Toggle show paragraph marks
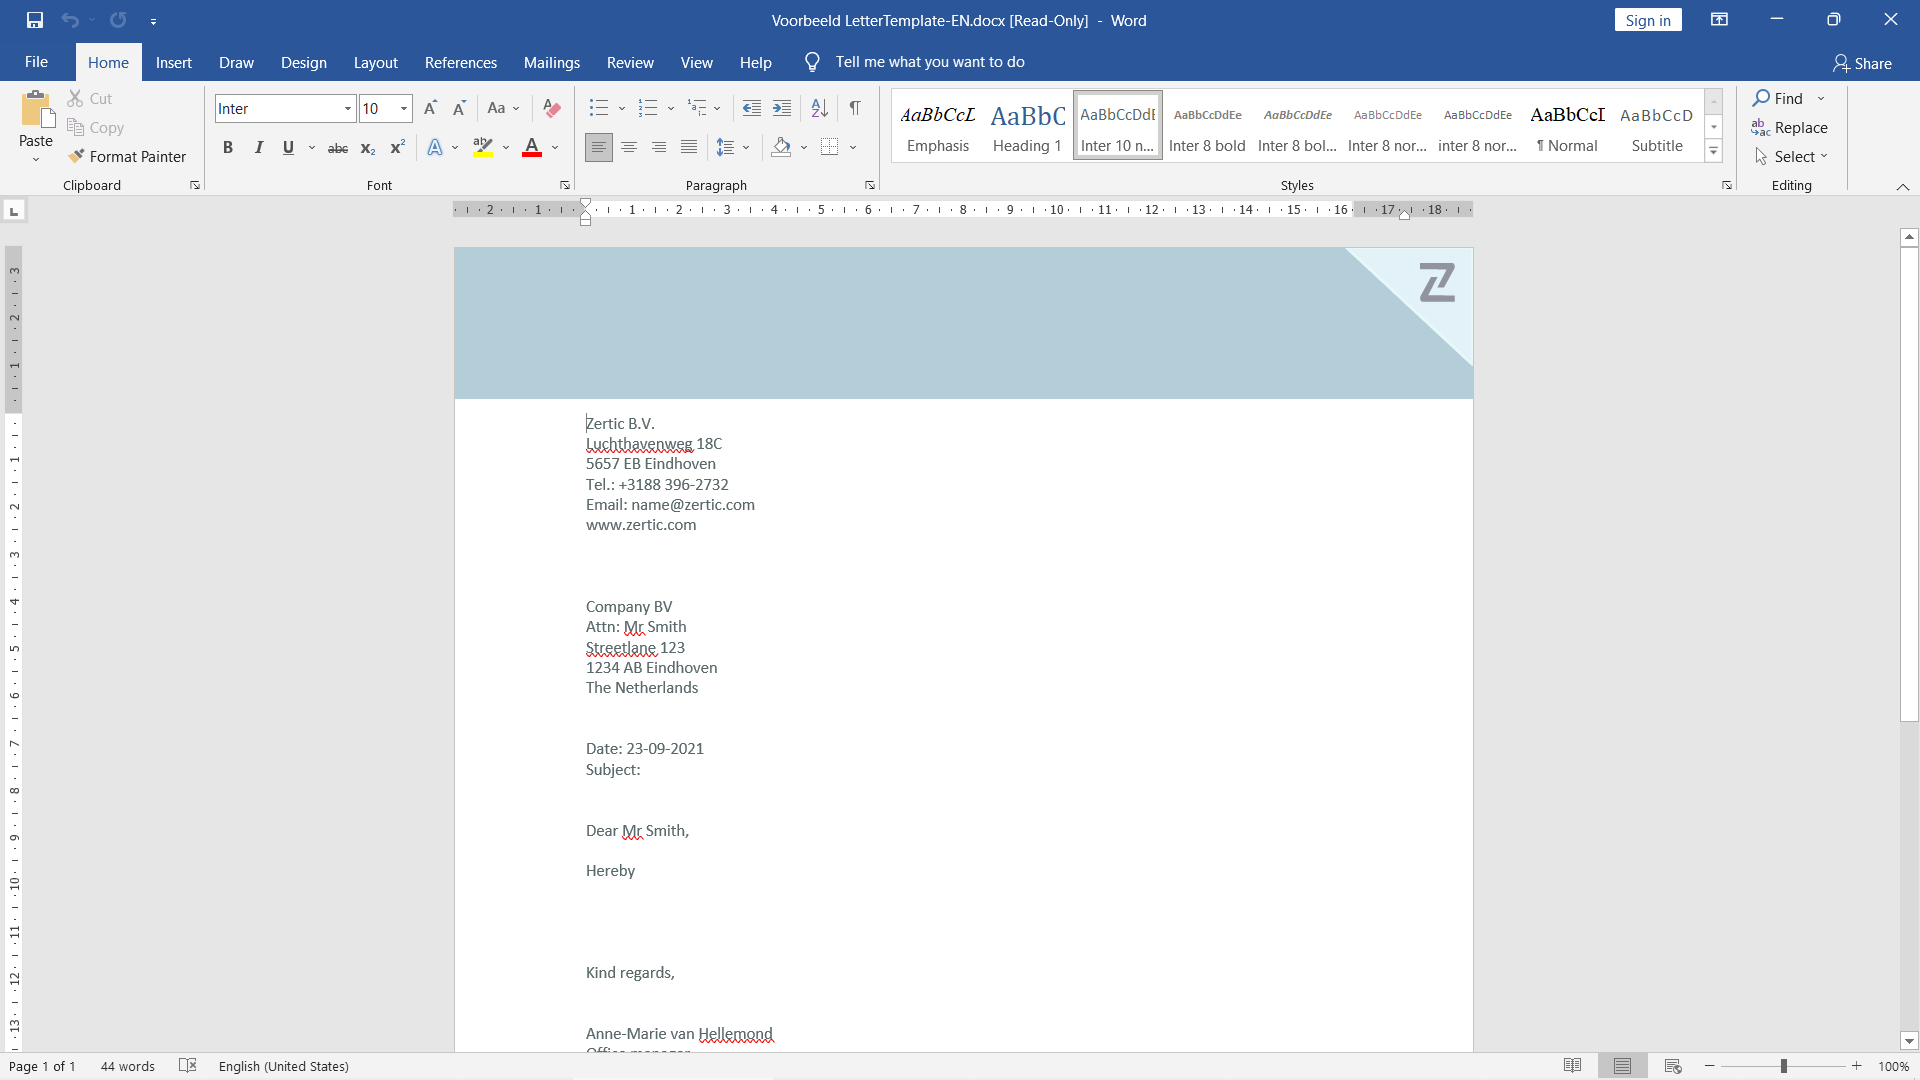This screenshot has width=1920, height=1080. 855,108
